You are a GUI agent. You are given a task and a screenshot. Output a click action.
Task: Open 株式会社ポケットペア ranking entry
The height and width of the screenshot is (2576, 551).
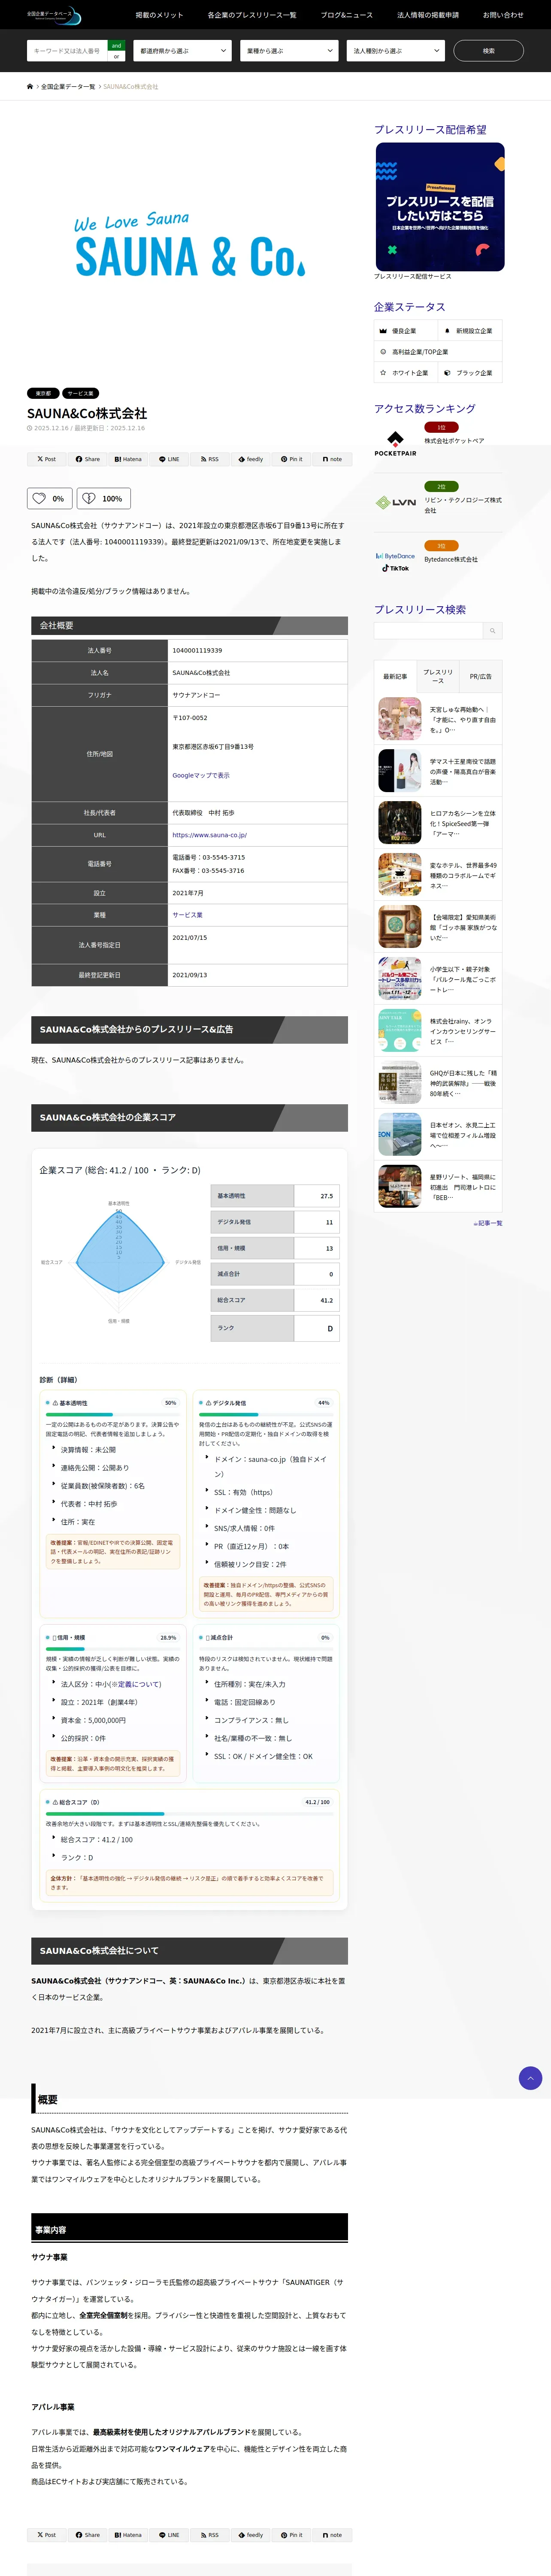point(454,441)
